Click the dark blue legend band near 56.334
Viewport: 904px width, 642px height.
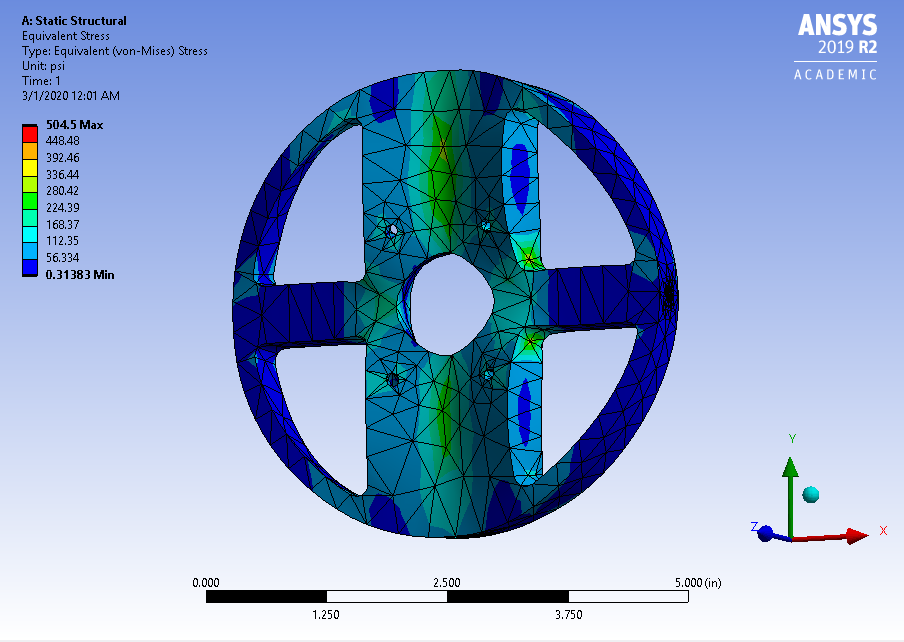coord(30,267)
